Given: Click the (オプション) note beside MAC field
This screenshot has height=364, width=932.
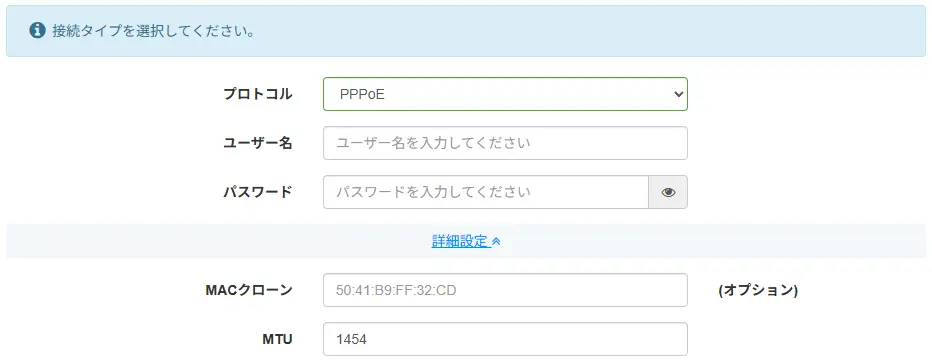Looking at the screenshot, I should pos(758,290).
